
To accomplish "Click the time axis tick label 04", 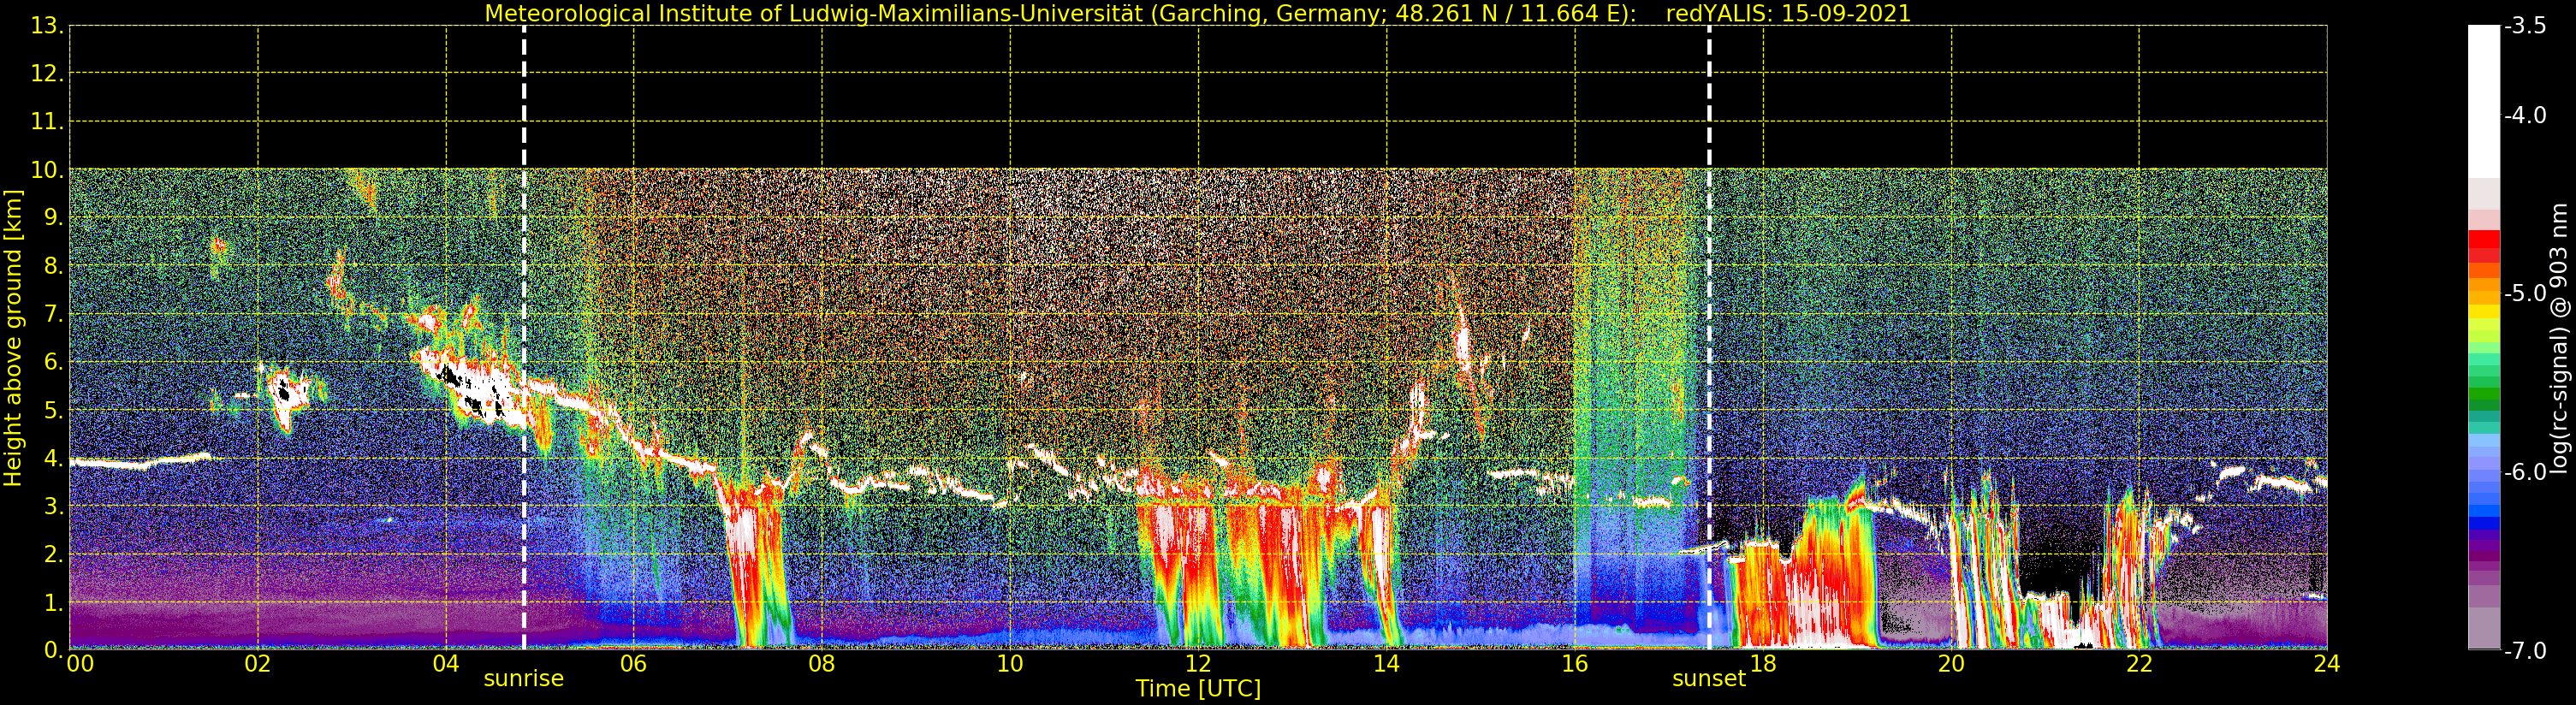I will (446, 663).
